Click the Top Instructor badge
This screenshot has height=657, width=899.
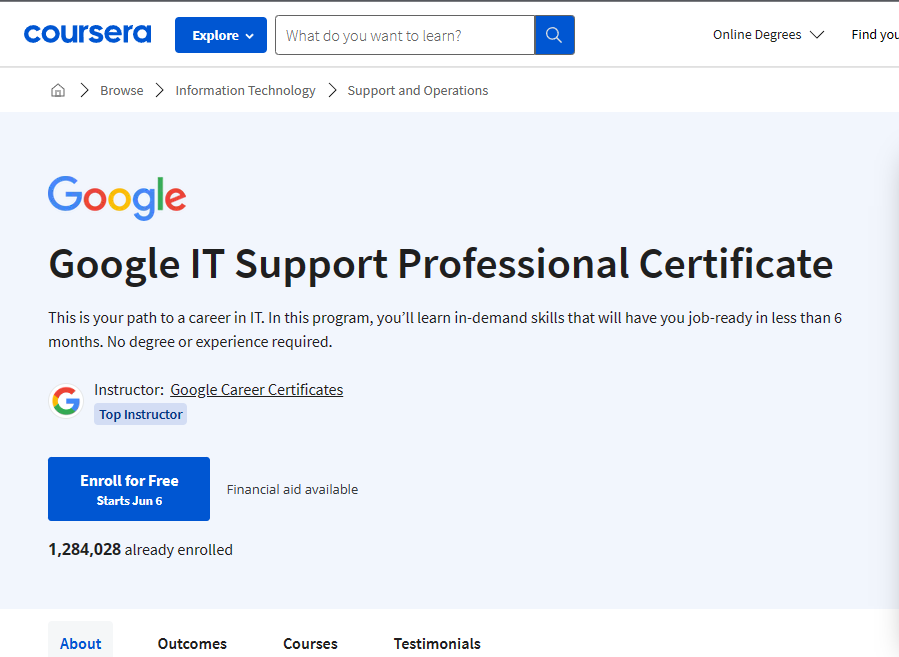(x=140, y=414)
